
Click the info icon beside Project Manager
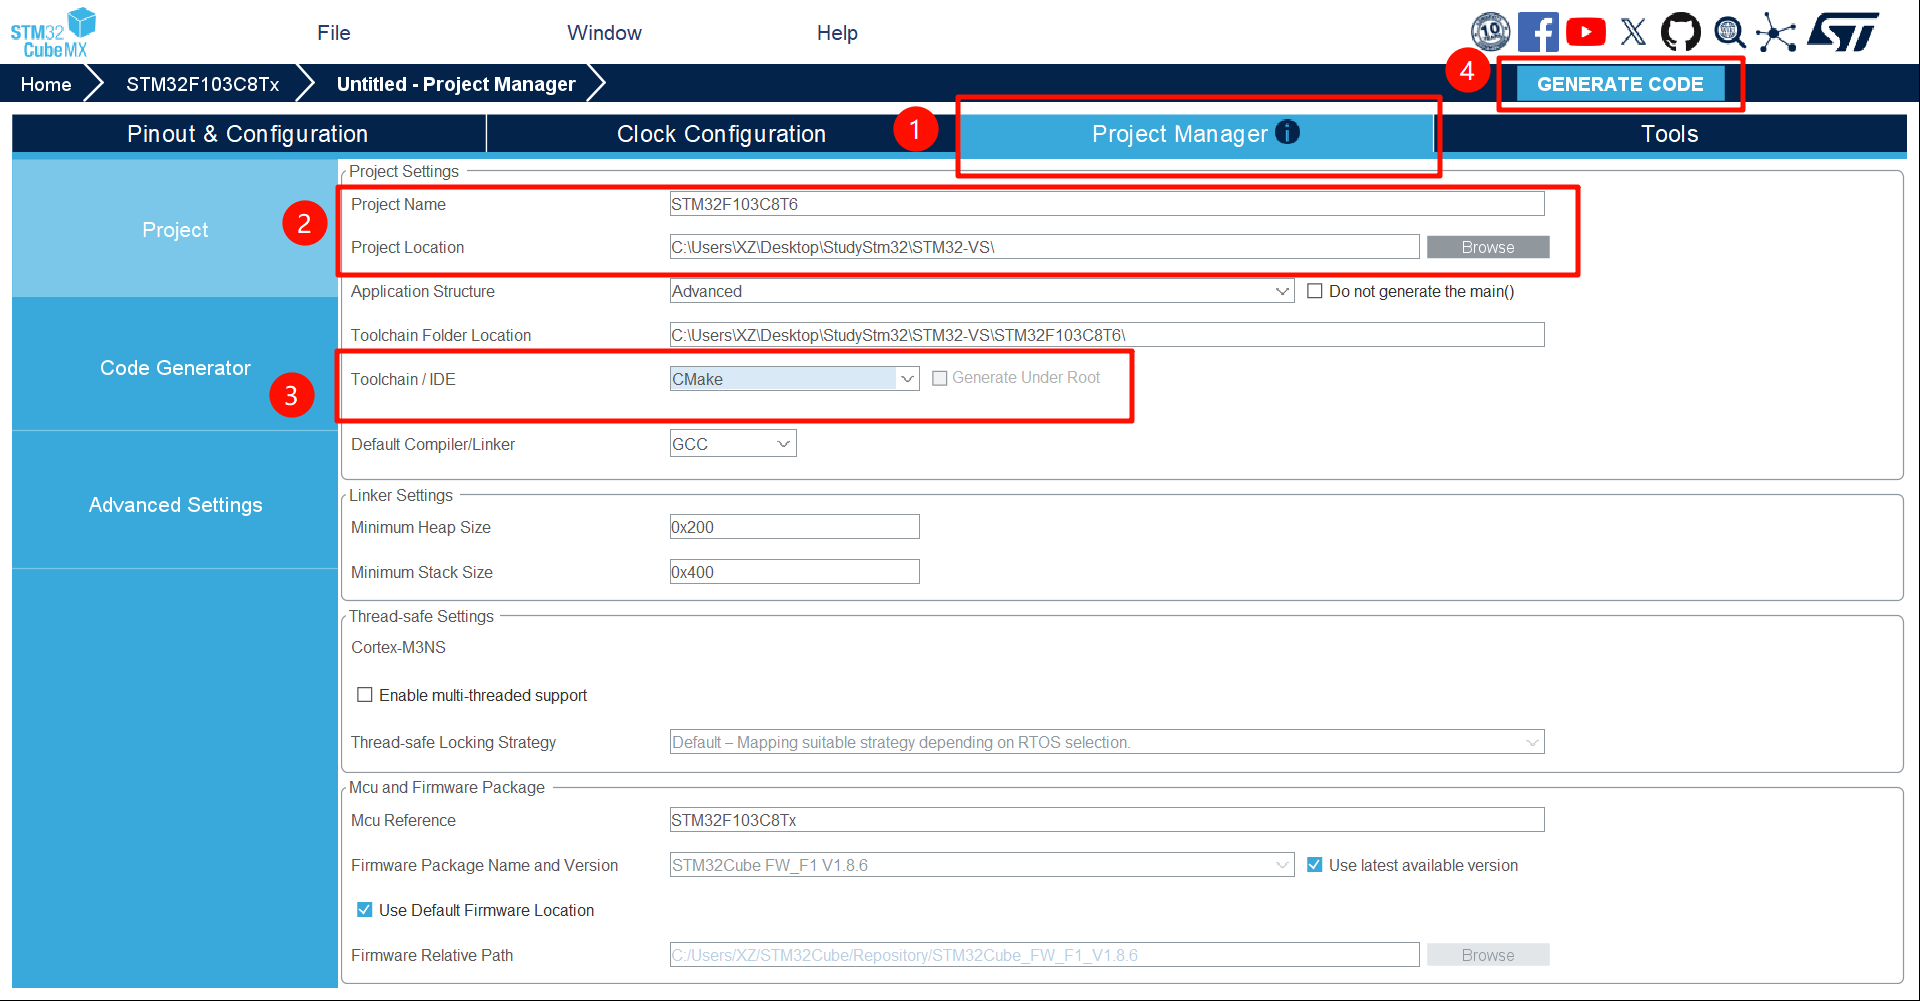coord(1287,132)
